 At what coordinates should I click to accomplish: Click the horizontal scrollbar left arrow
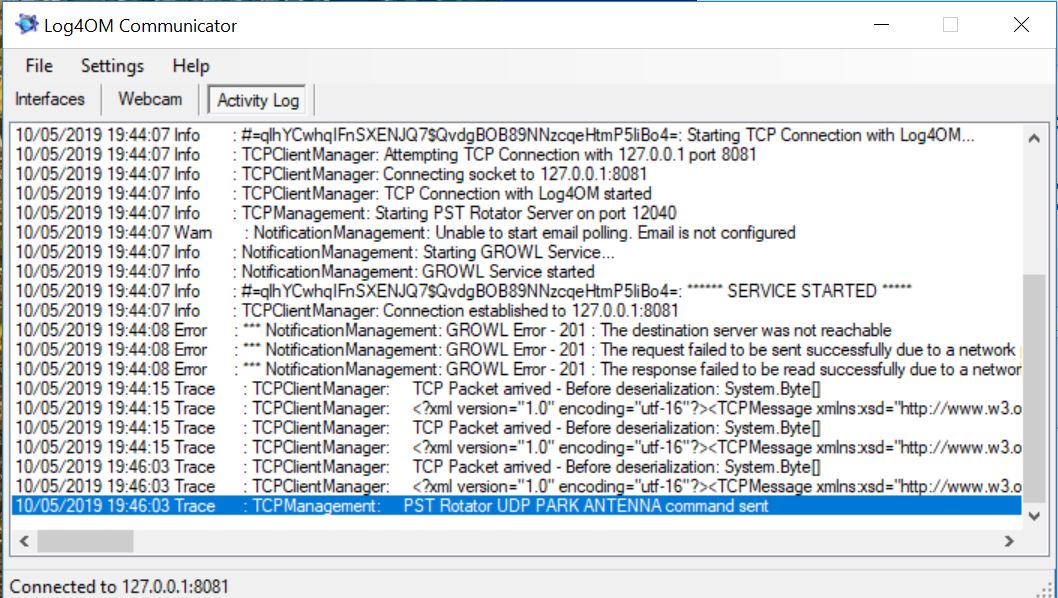point(24,541)
